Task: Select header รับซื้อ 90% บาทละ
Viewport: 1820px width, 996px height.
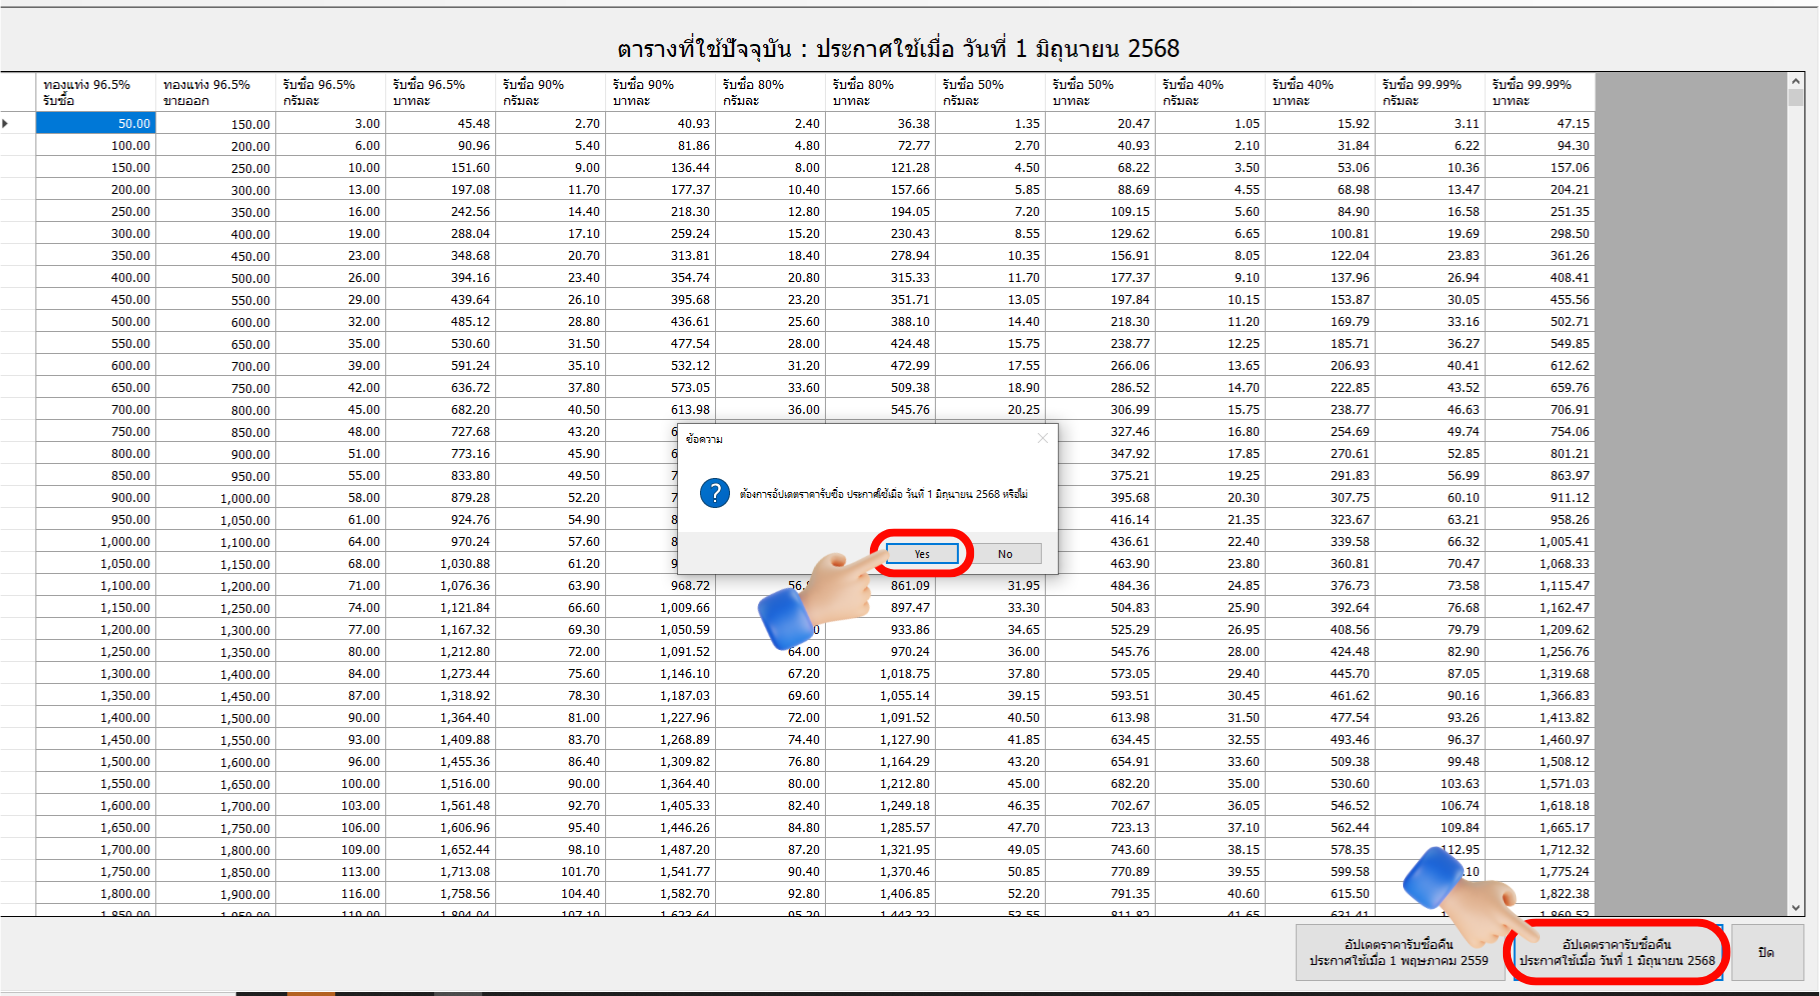Action: 661,92
